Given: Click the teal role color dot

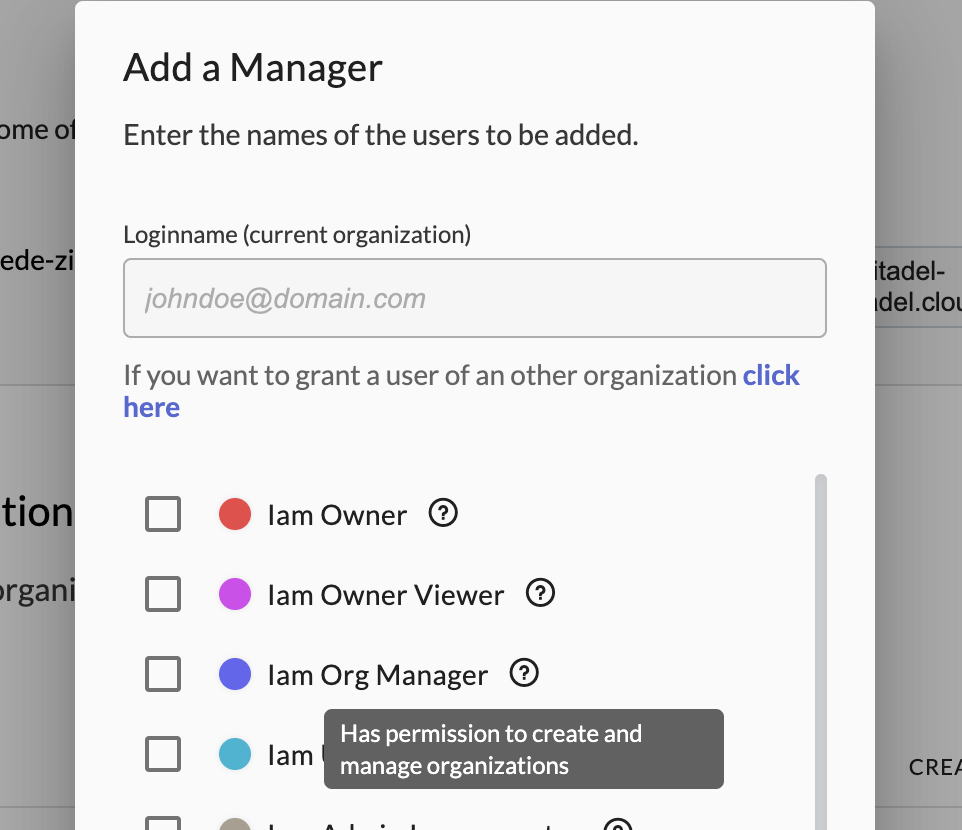Looking at the screenshot, I should coord(235,754).
